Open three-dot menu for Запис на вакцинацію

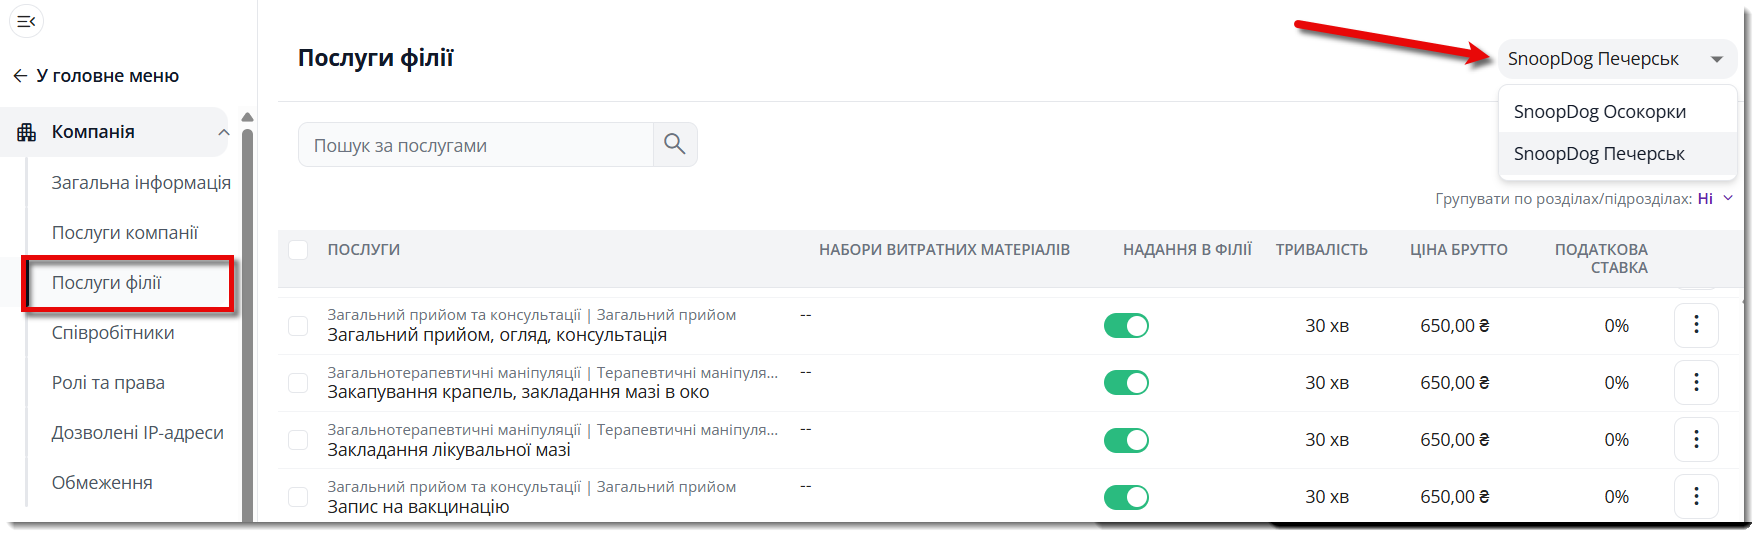coord(1696,496)
